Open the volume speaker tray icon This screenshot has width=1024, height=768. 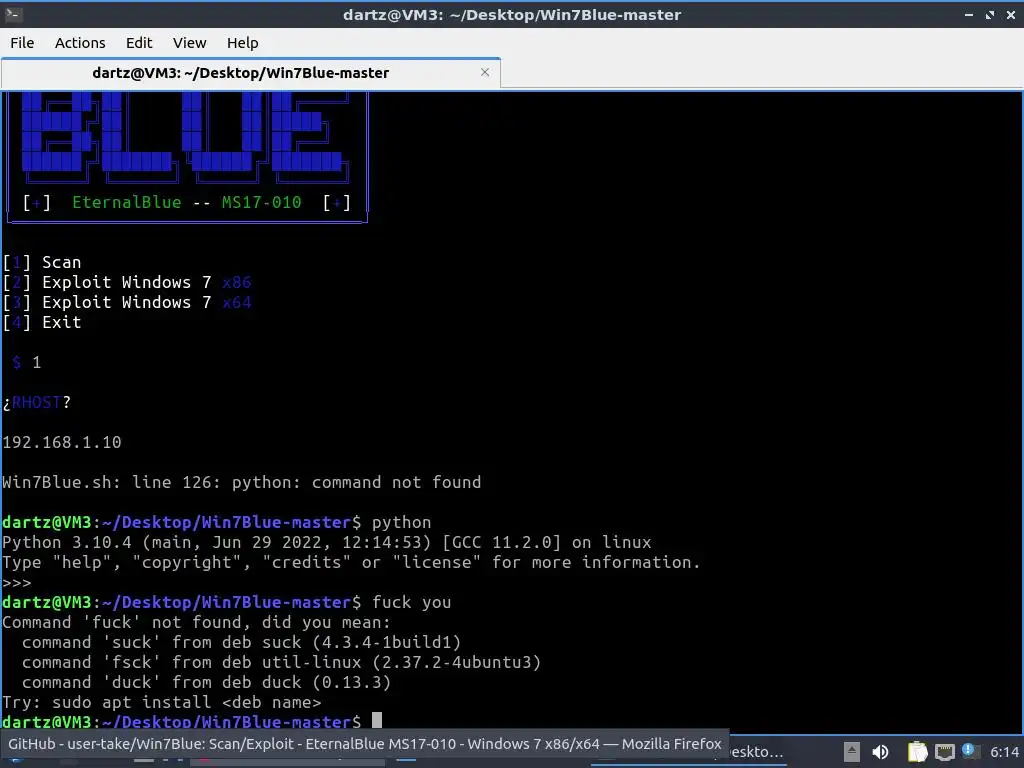pos(880,752)
